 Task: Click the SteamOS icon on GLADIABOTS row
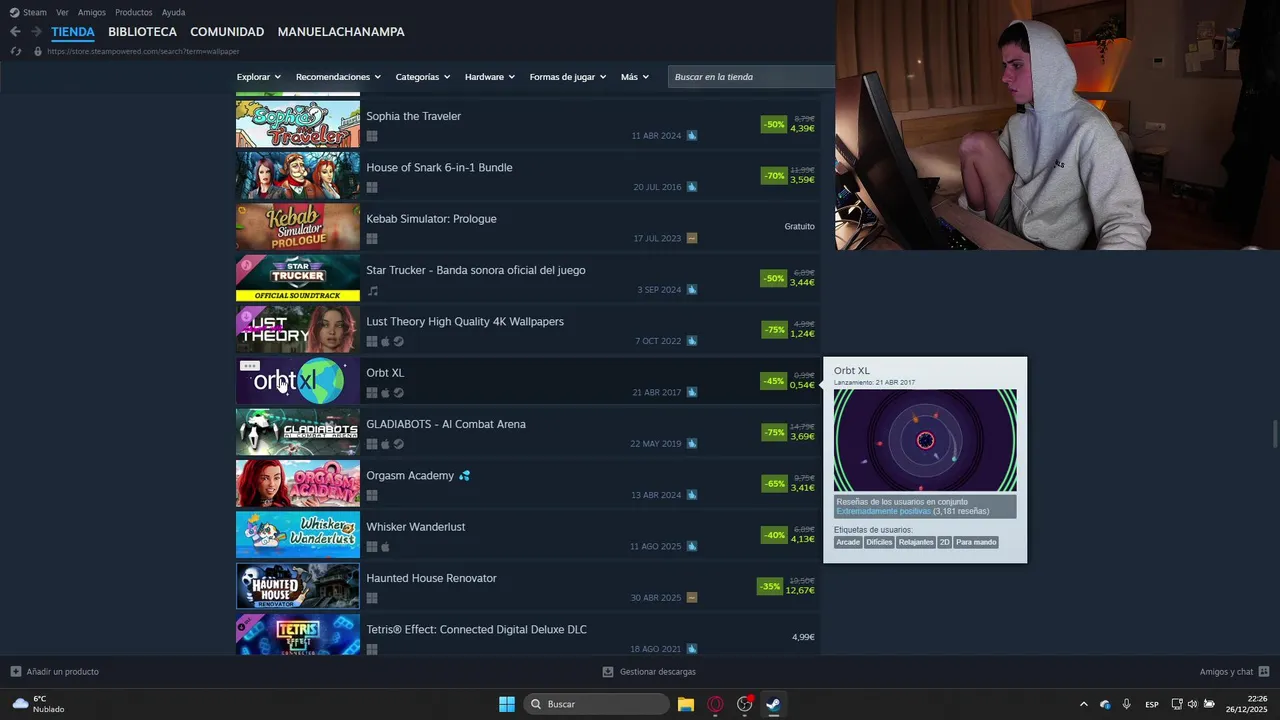[398, 444]
